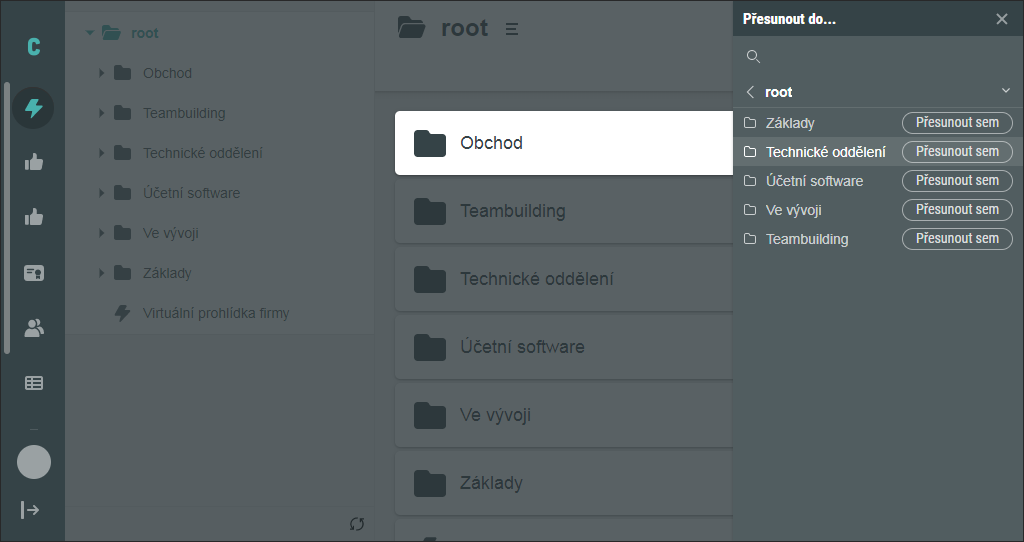The image size is (1024, 542).
Task: Click the refresh icon under folder tree
Action: (x=357, y=524)
